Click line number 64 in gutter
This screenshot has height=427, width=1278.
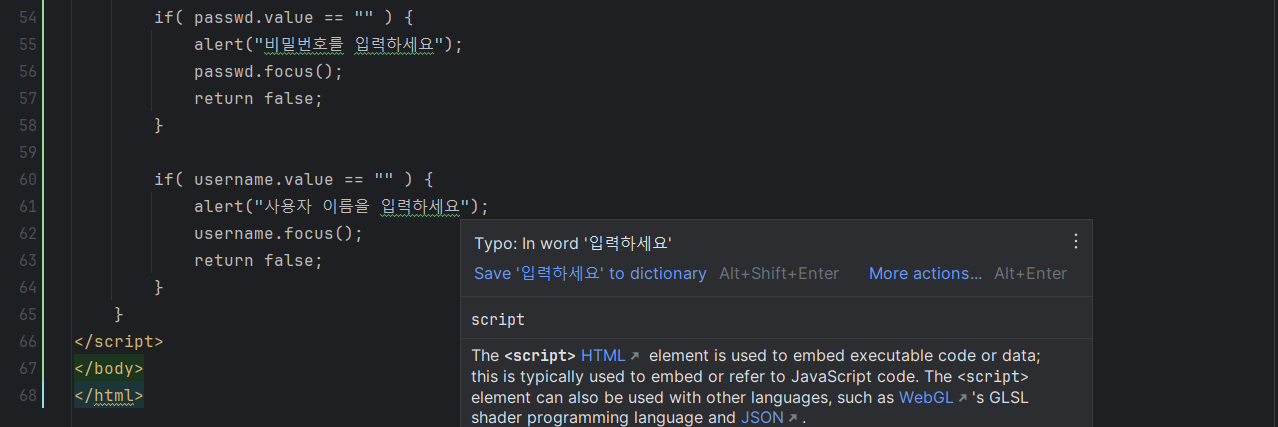point(28,287)
